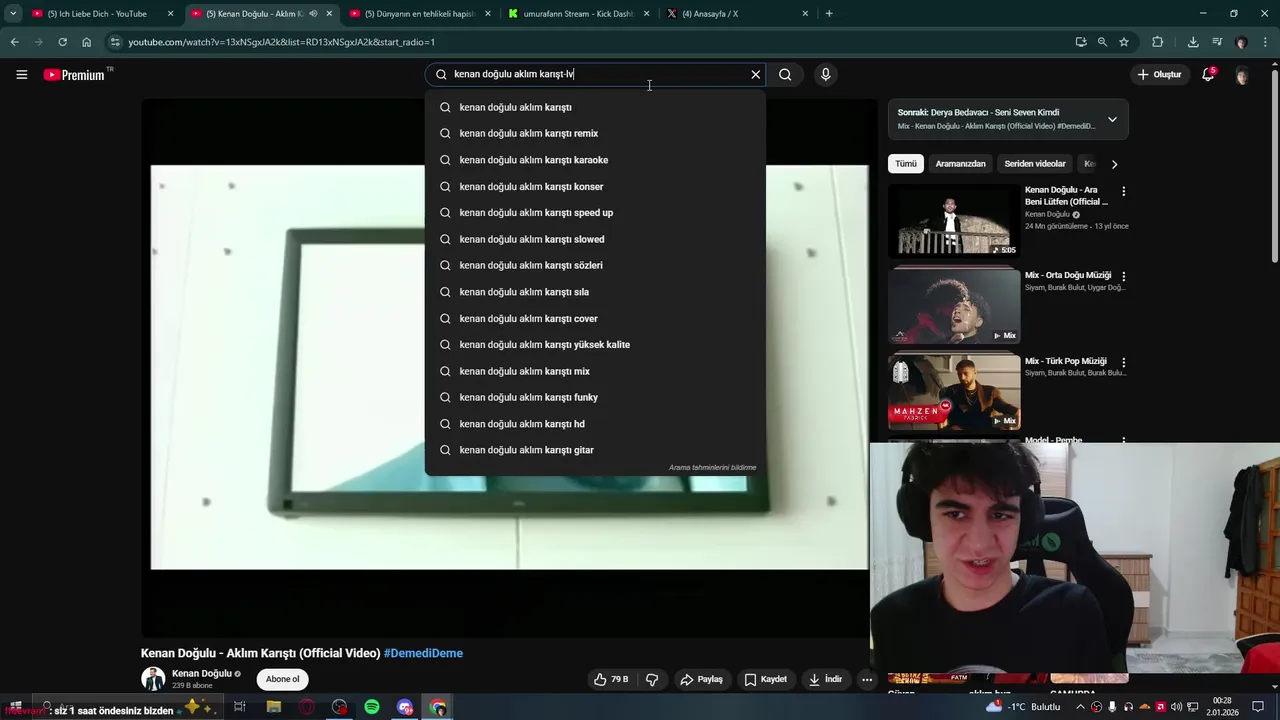Open Chrome home page button

point(86,42)
